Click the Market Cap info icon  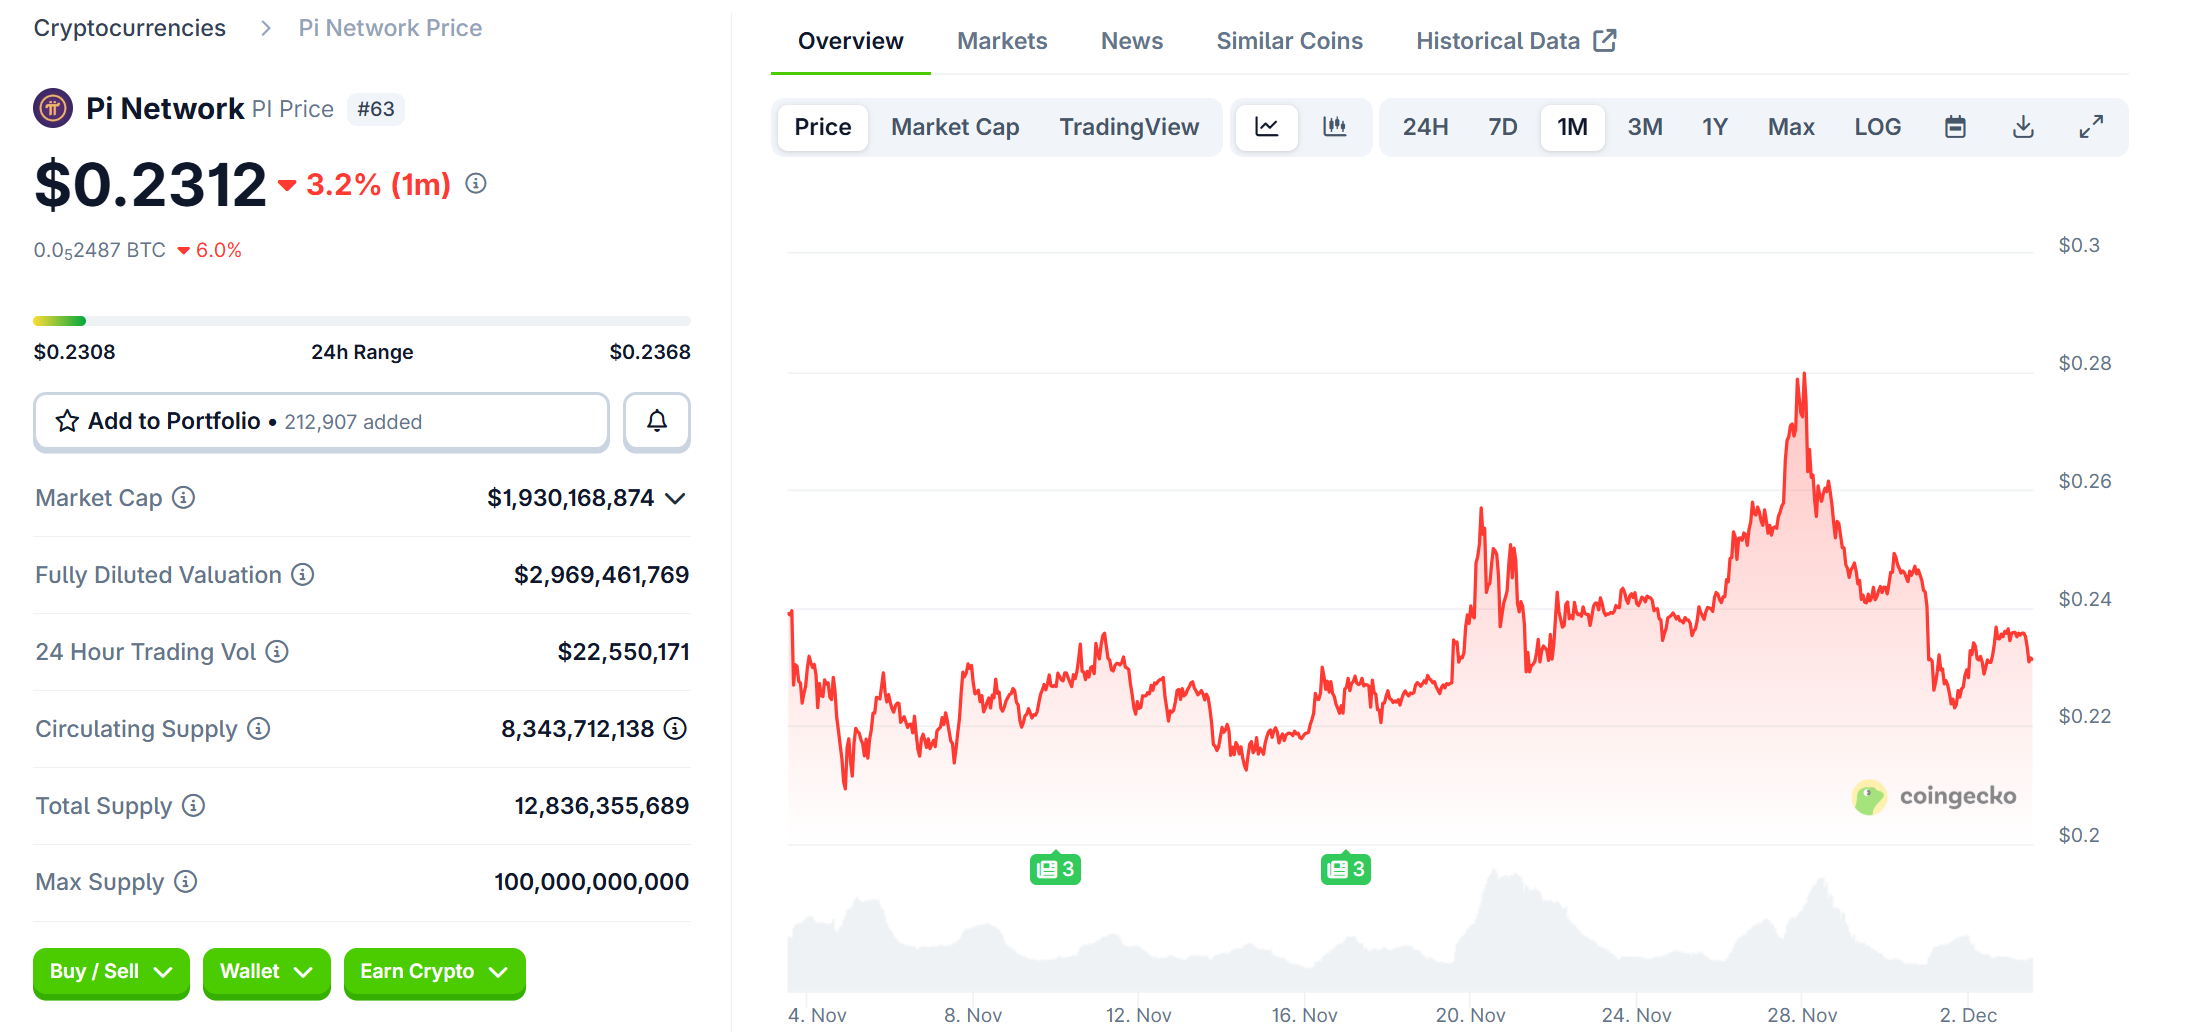(x=184, y=497)
